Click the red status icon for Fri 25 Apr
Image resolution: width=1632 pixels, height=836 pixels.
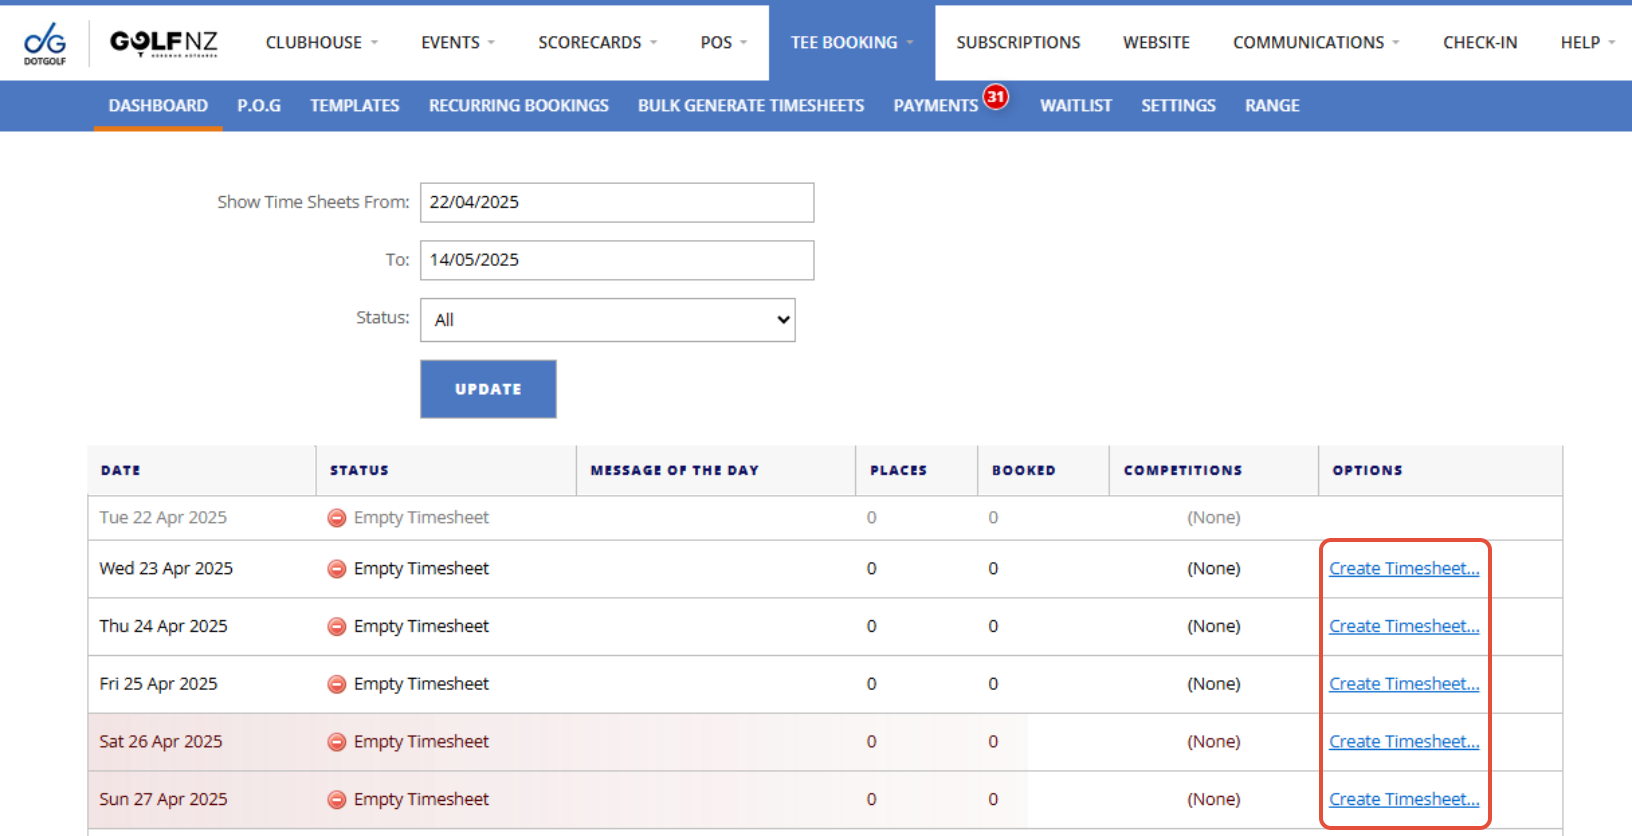click(337, 685)
